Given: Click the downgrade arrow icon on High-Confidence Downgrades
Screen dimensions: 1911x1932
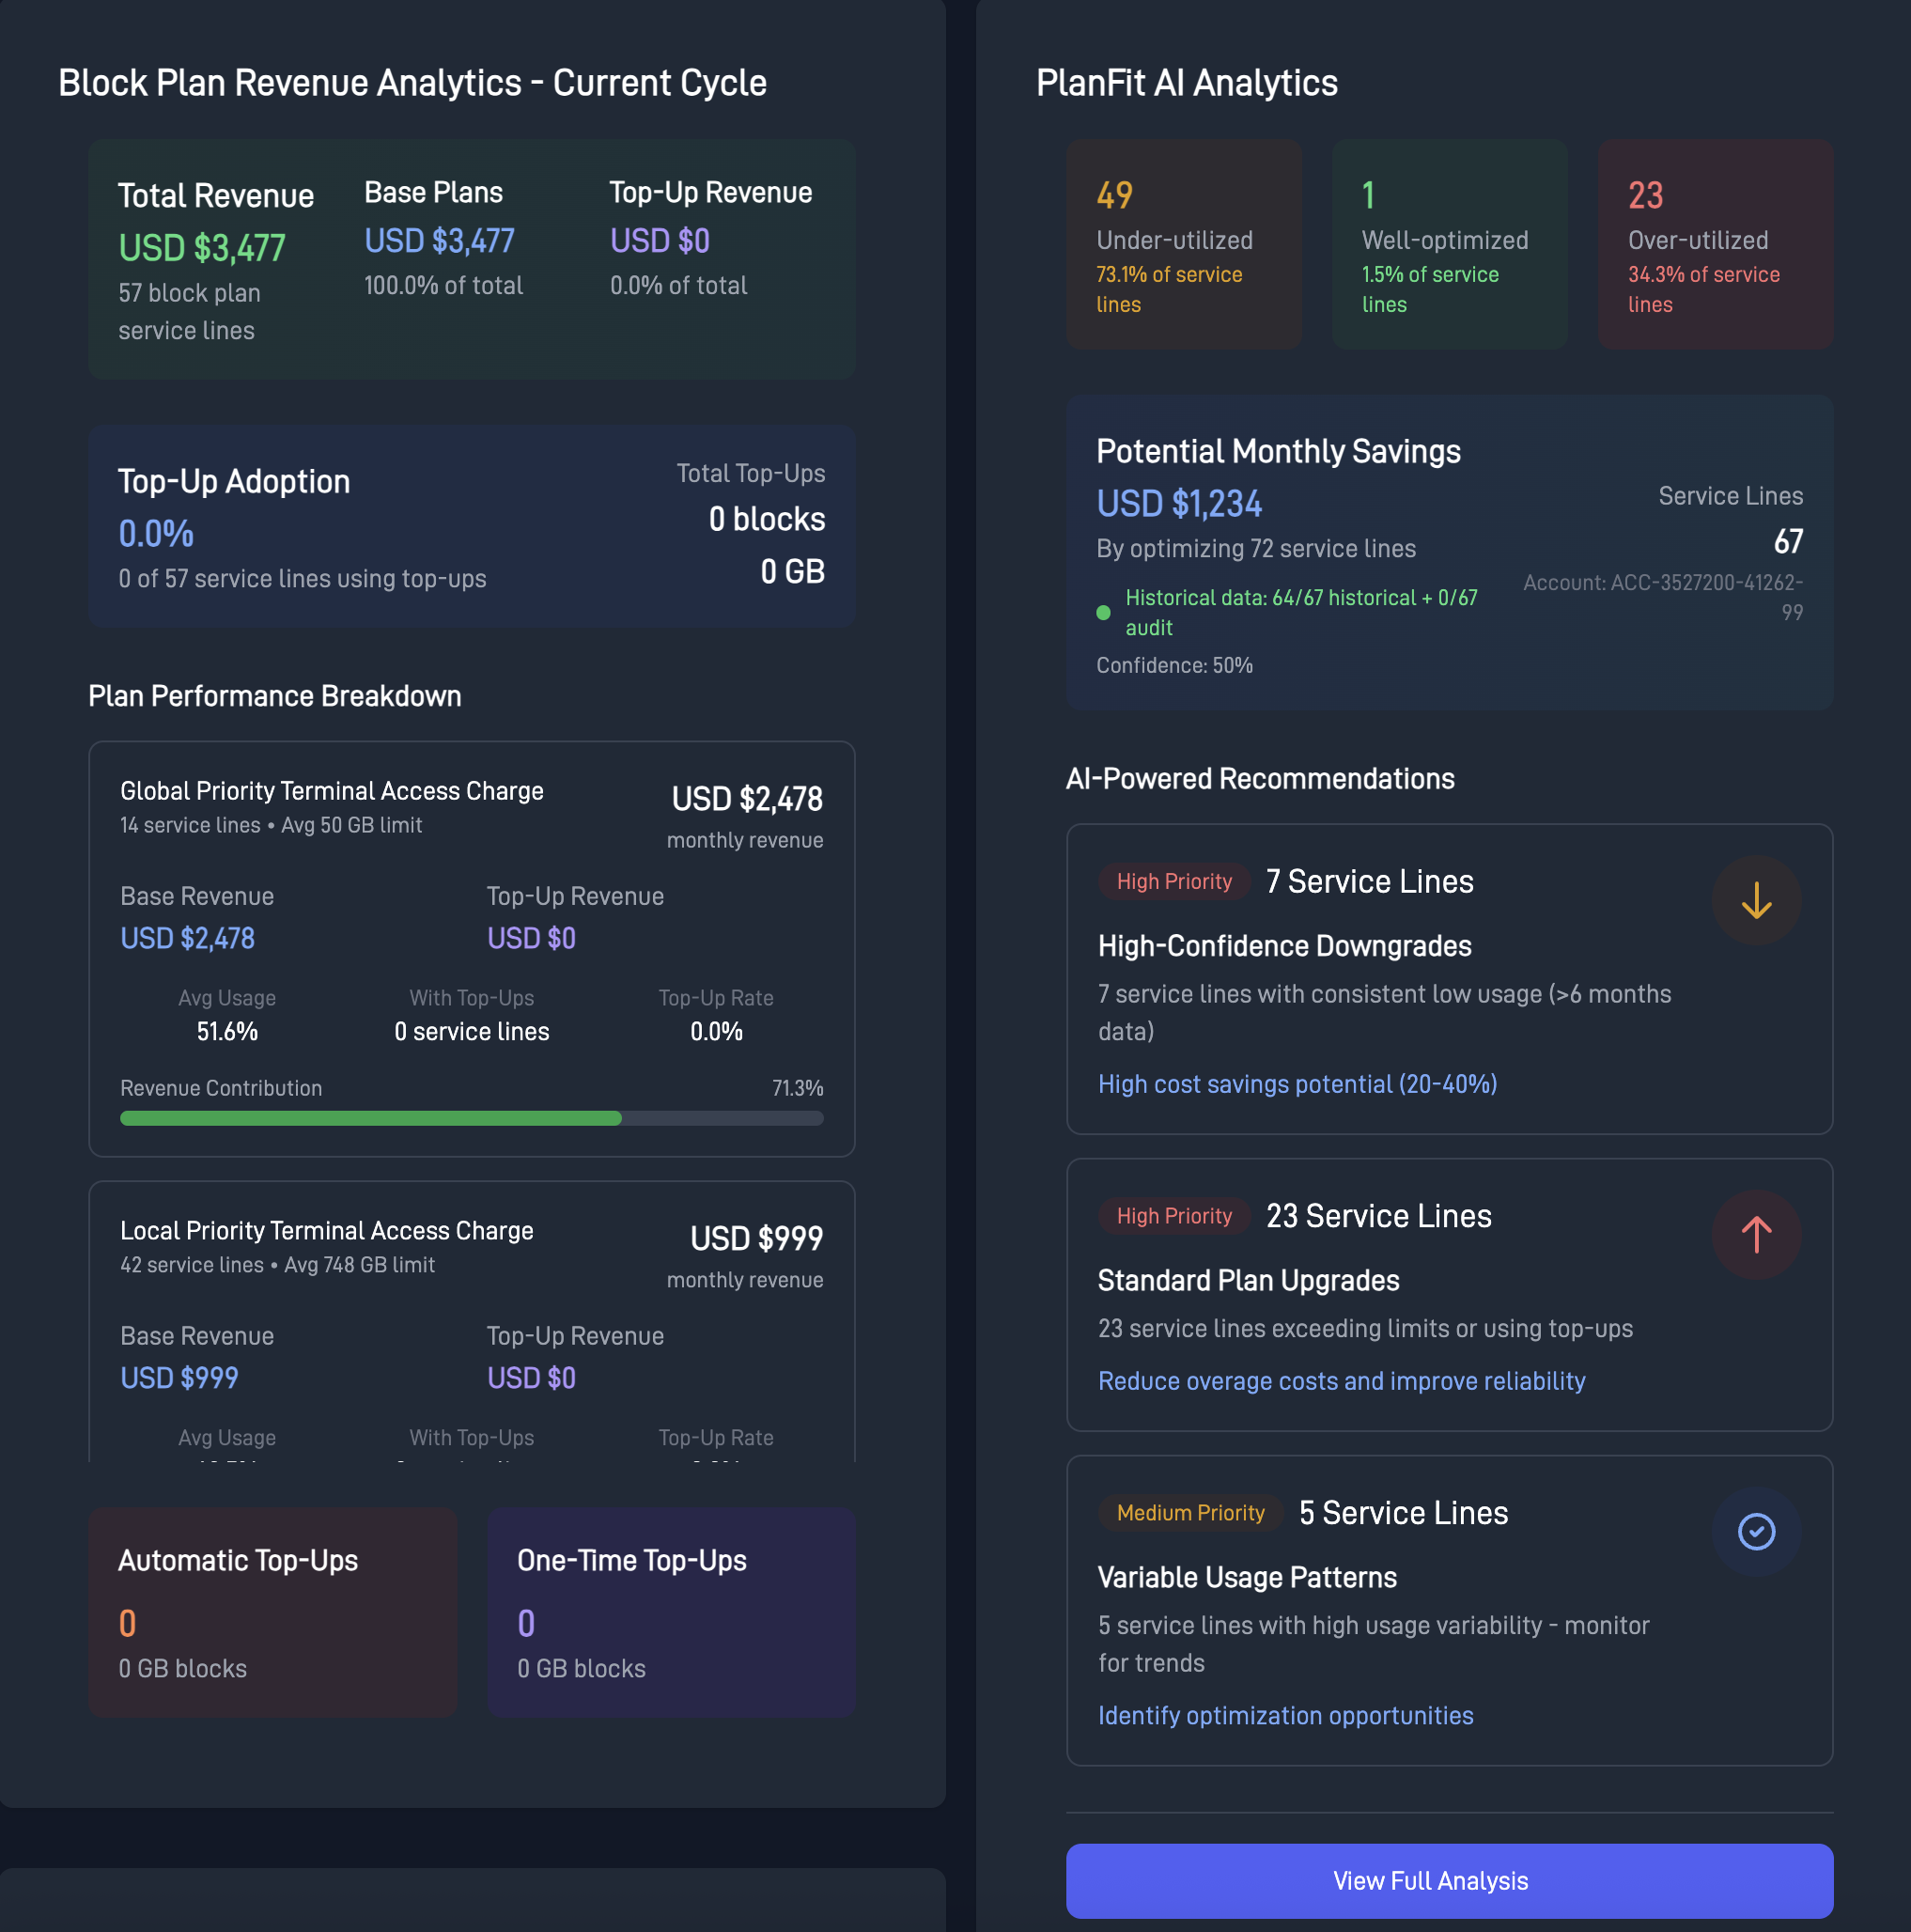Looking at the screenshot, I should [x=1757, y=902].
